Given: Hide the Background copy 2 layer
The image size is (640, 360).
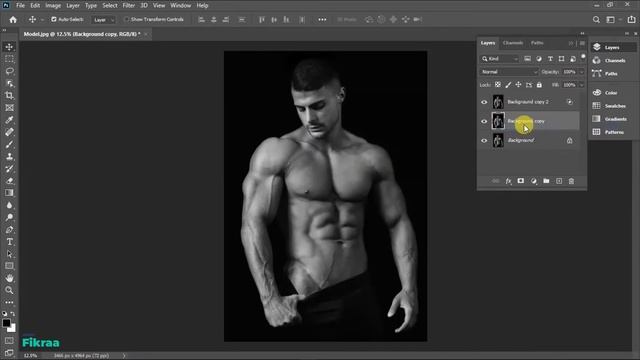Looking at the screenshot, I should click(484, 102).
